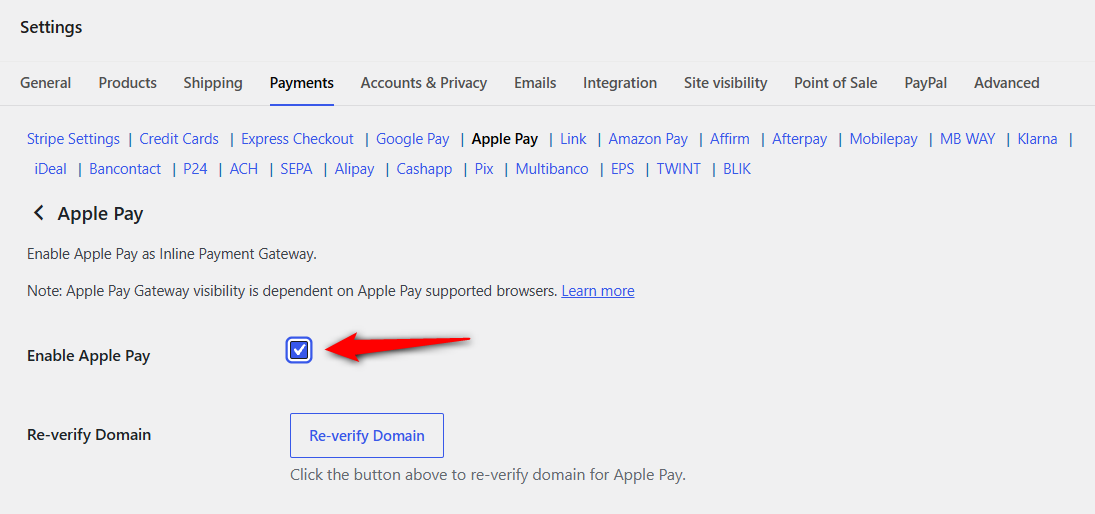Select the Apple Pay sub-section link
1095x514 pixels.
pyautogui.click(x=505, y=139)
